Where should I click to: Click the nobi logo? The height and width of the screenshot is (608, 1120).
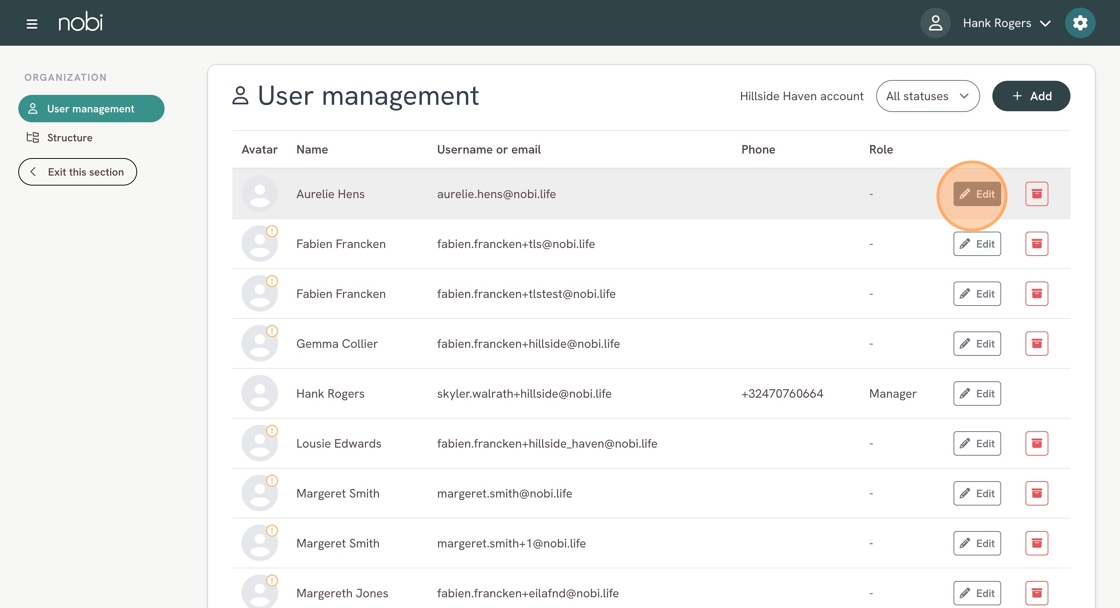80,23
